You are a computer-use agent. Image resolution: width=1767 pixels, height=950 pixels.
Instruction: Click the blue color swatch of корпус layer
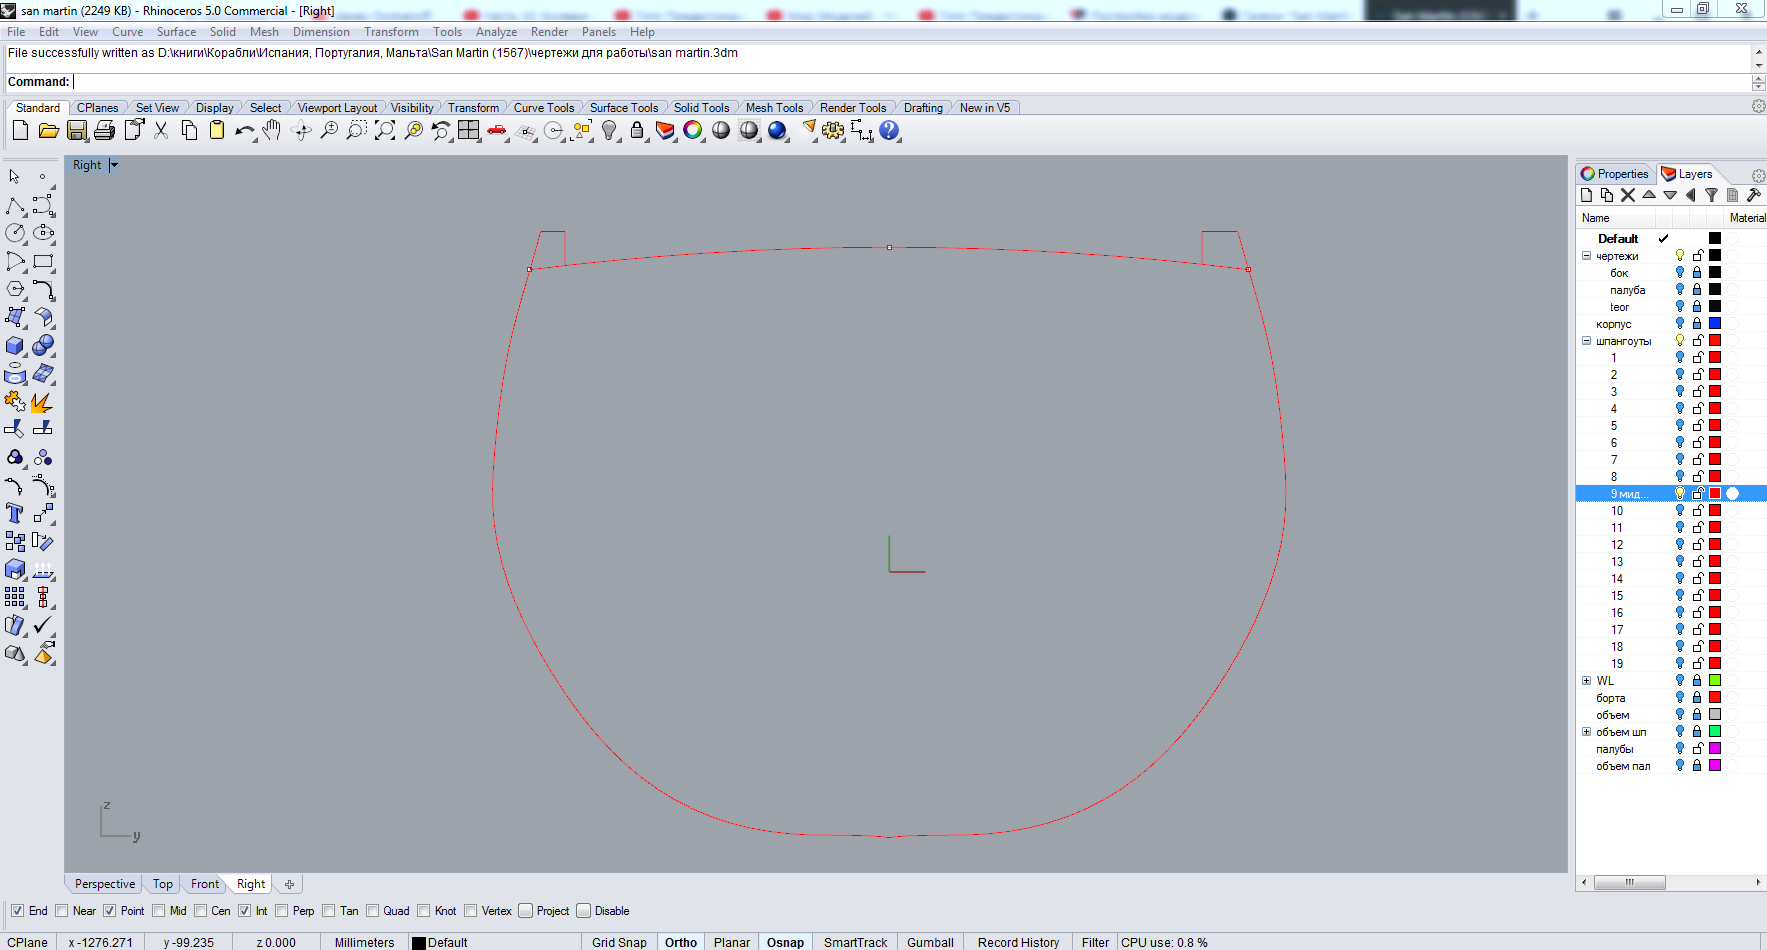[x=1715, y=323]
